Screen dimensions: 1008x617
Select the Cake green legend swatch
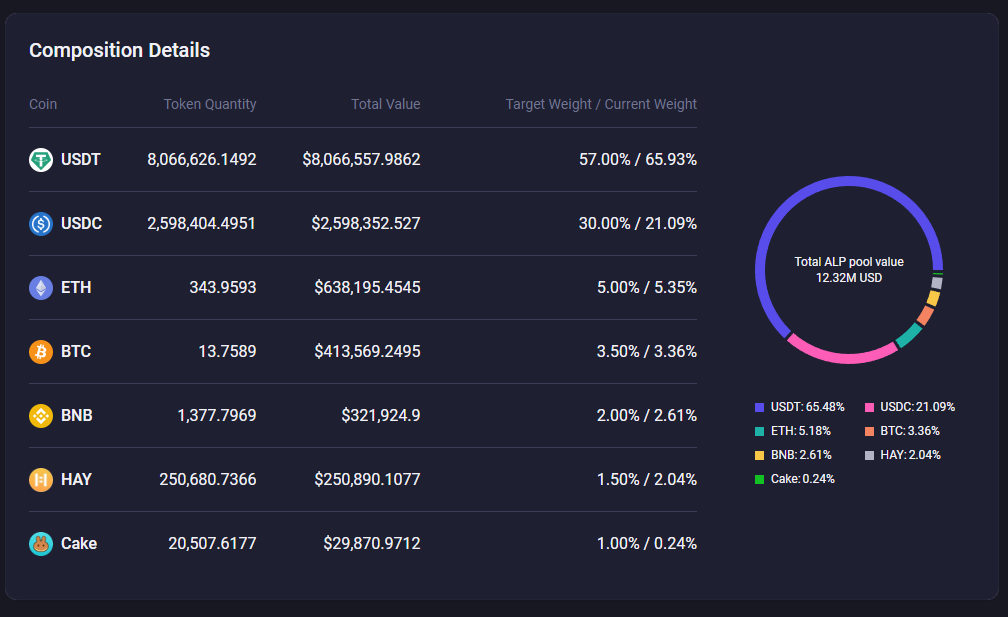760,479
